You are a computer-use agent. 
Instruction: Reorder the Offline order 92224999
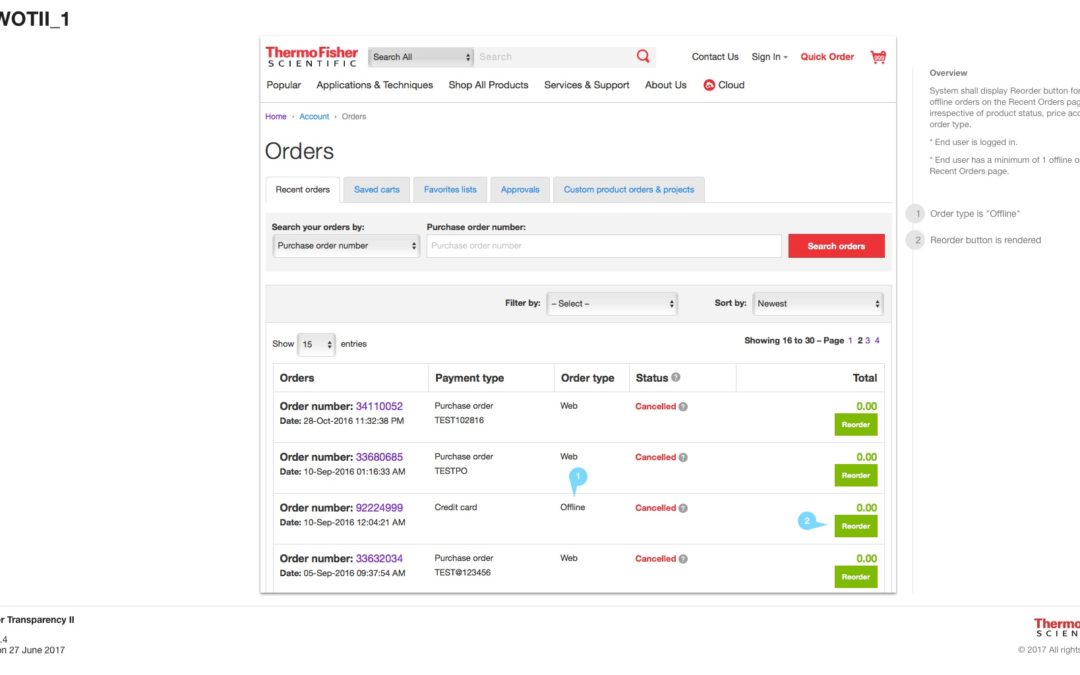[x=855, y=525]
